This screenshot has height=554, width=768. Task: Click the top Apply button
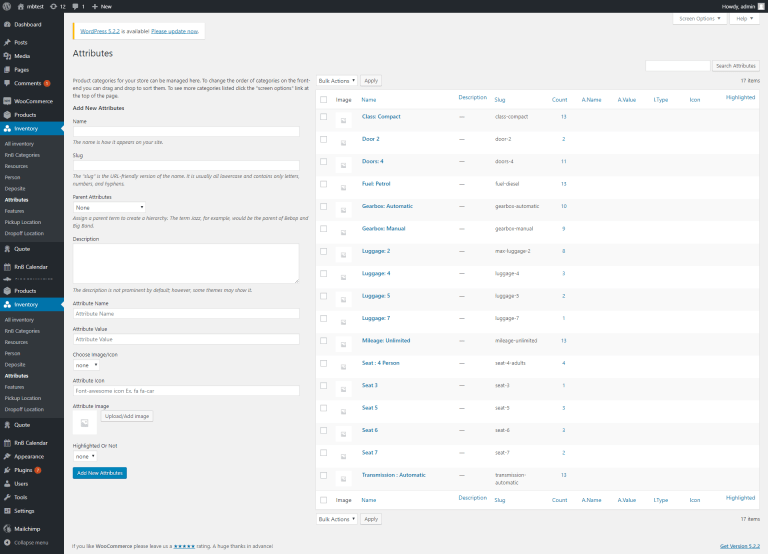tap(371, 81)
